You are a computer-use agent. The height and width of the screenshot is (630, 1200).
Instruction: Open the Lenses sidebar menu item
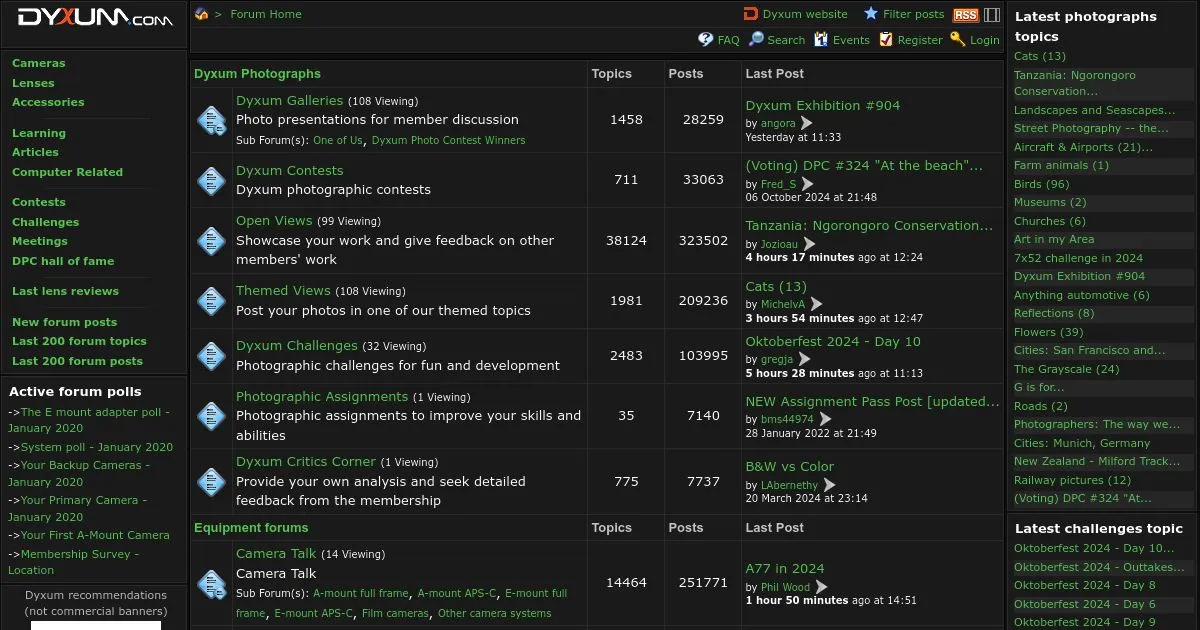[x=33, y=83]
